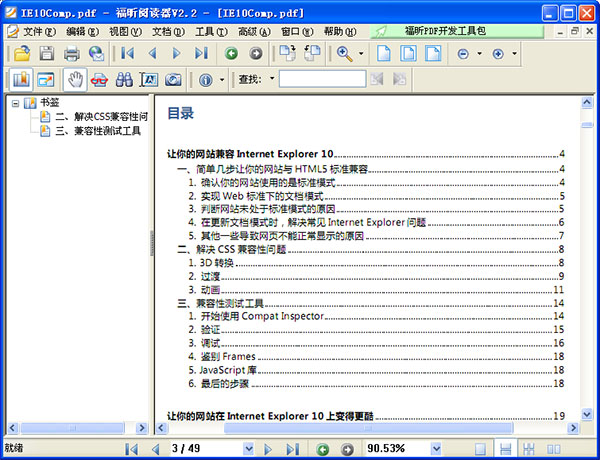Viewport: 600px width, 460px height.
Task: Click the document vertical scrollbar thumb
Action: pyautogui.click(x=587, y=125)
